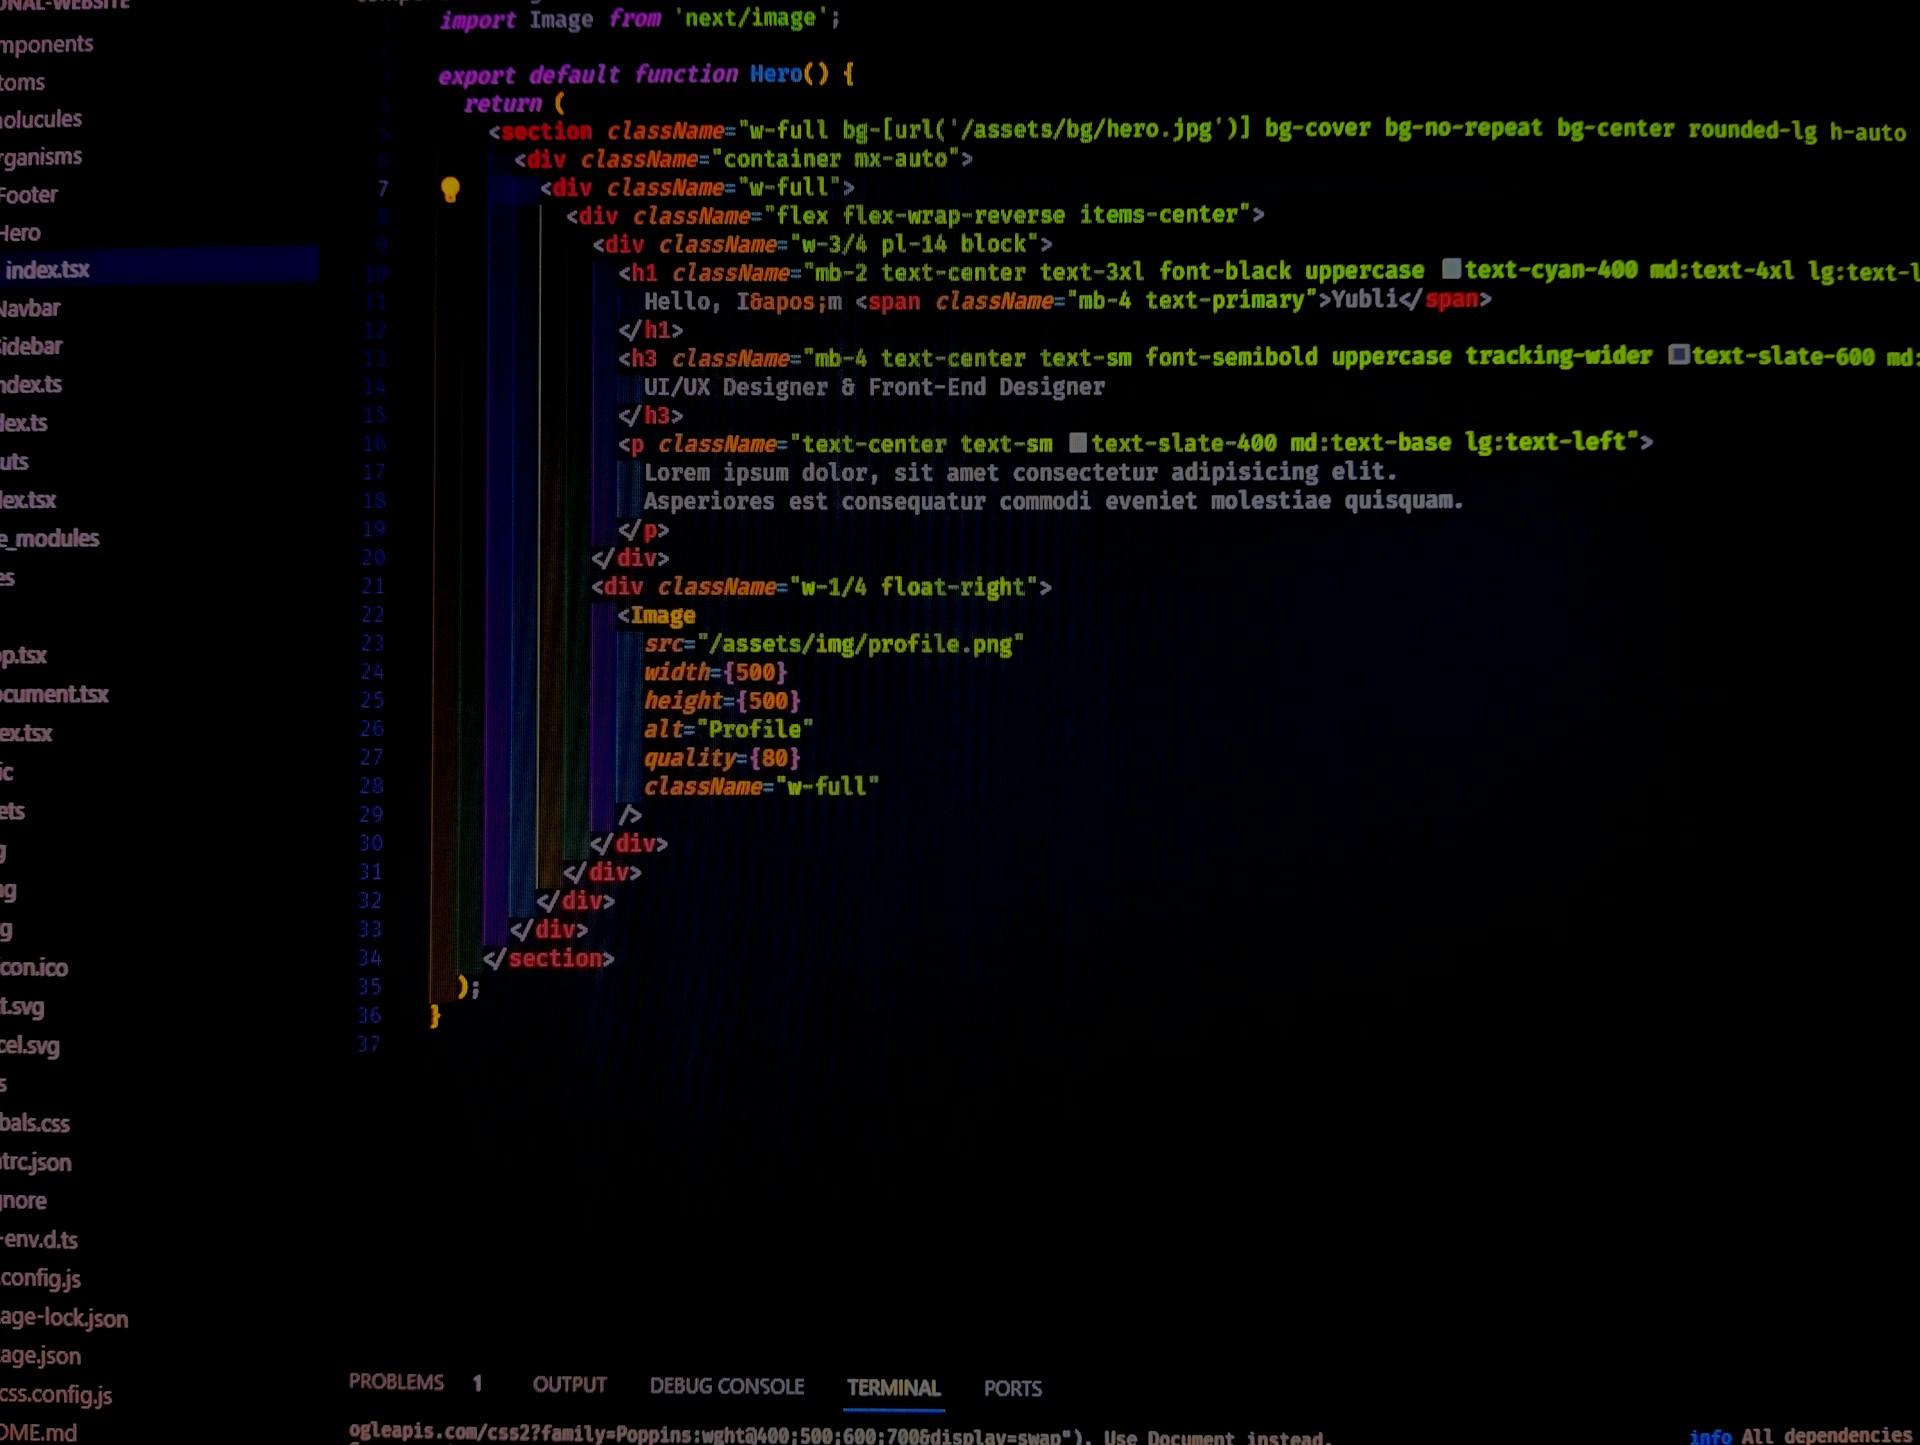
Task: Open the OUTPUT panel tab
Action: click(x=569, y=1385)
